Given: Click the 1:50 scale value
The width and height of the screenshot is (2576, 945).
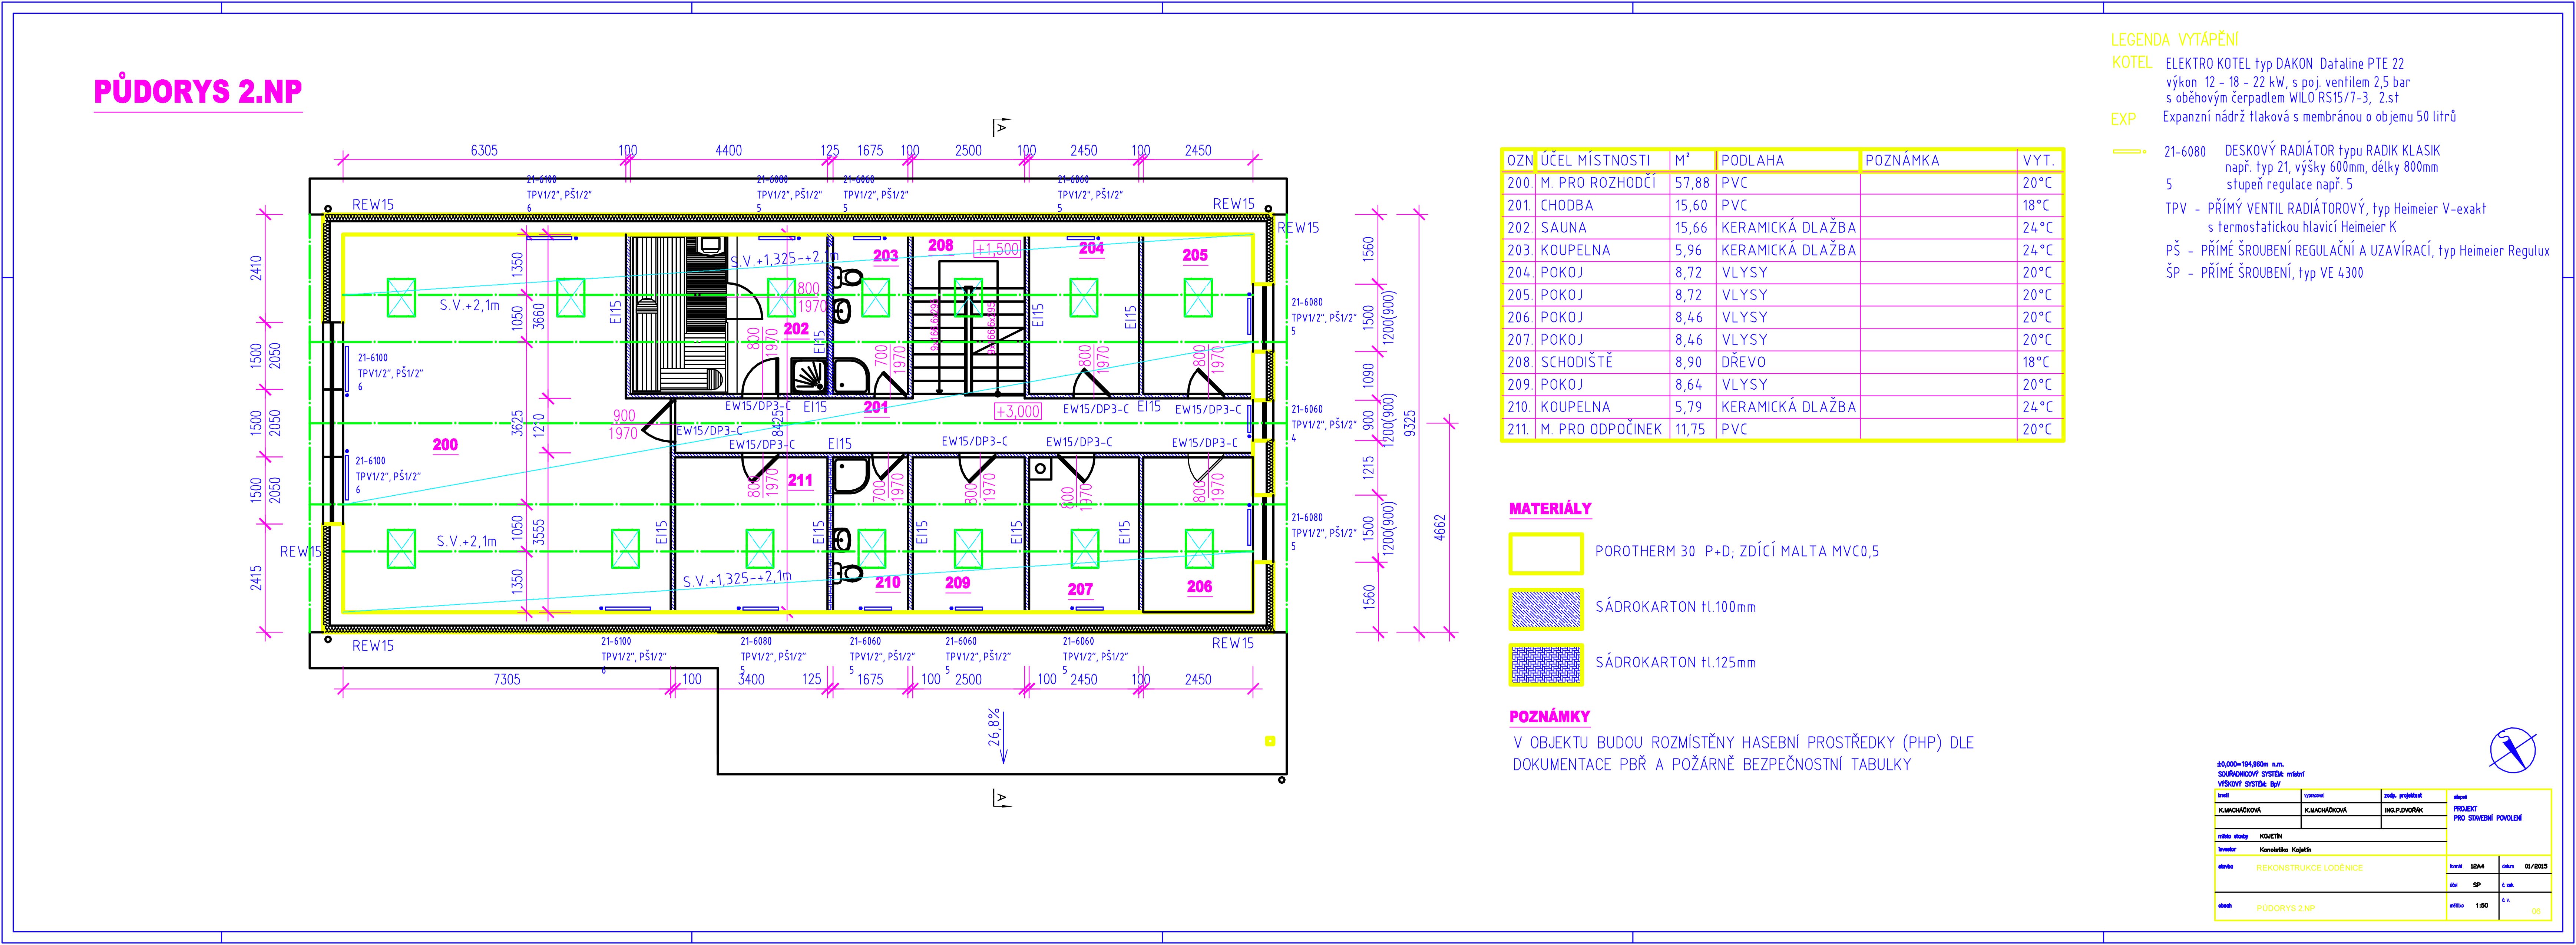Looking at the screenshot, I should click(2482, 906).
